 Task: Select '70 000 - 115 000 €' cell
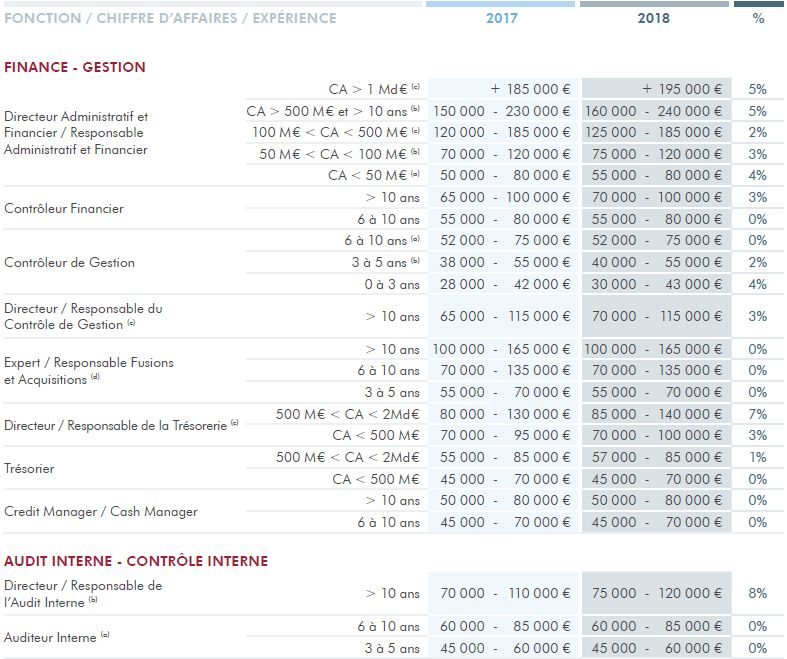tap(657, 316)
